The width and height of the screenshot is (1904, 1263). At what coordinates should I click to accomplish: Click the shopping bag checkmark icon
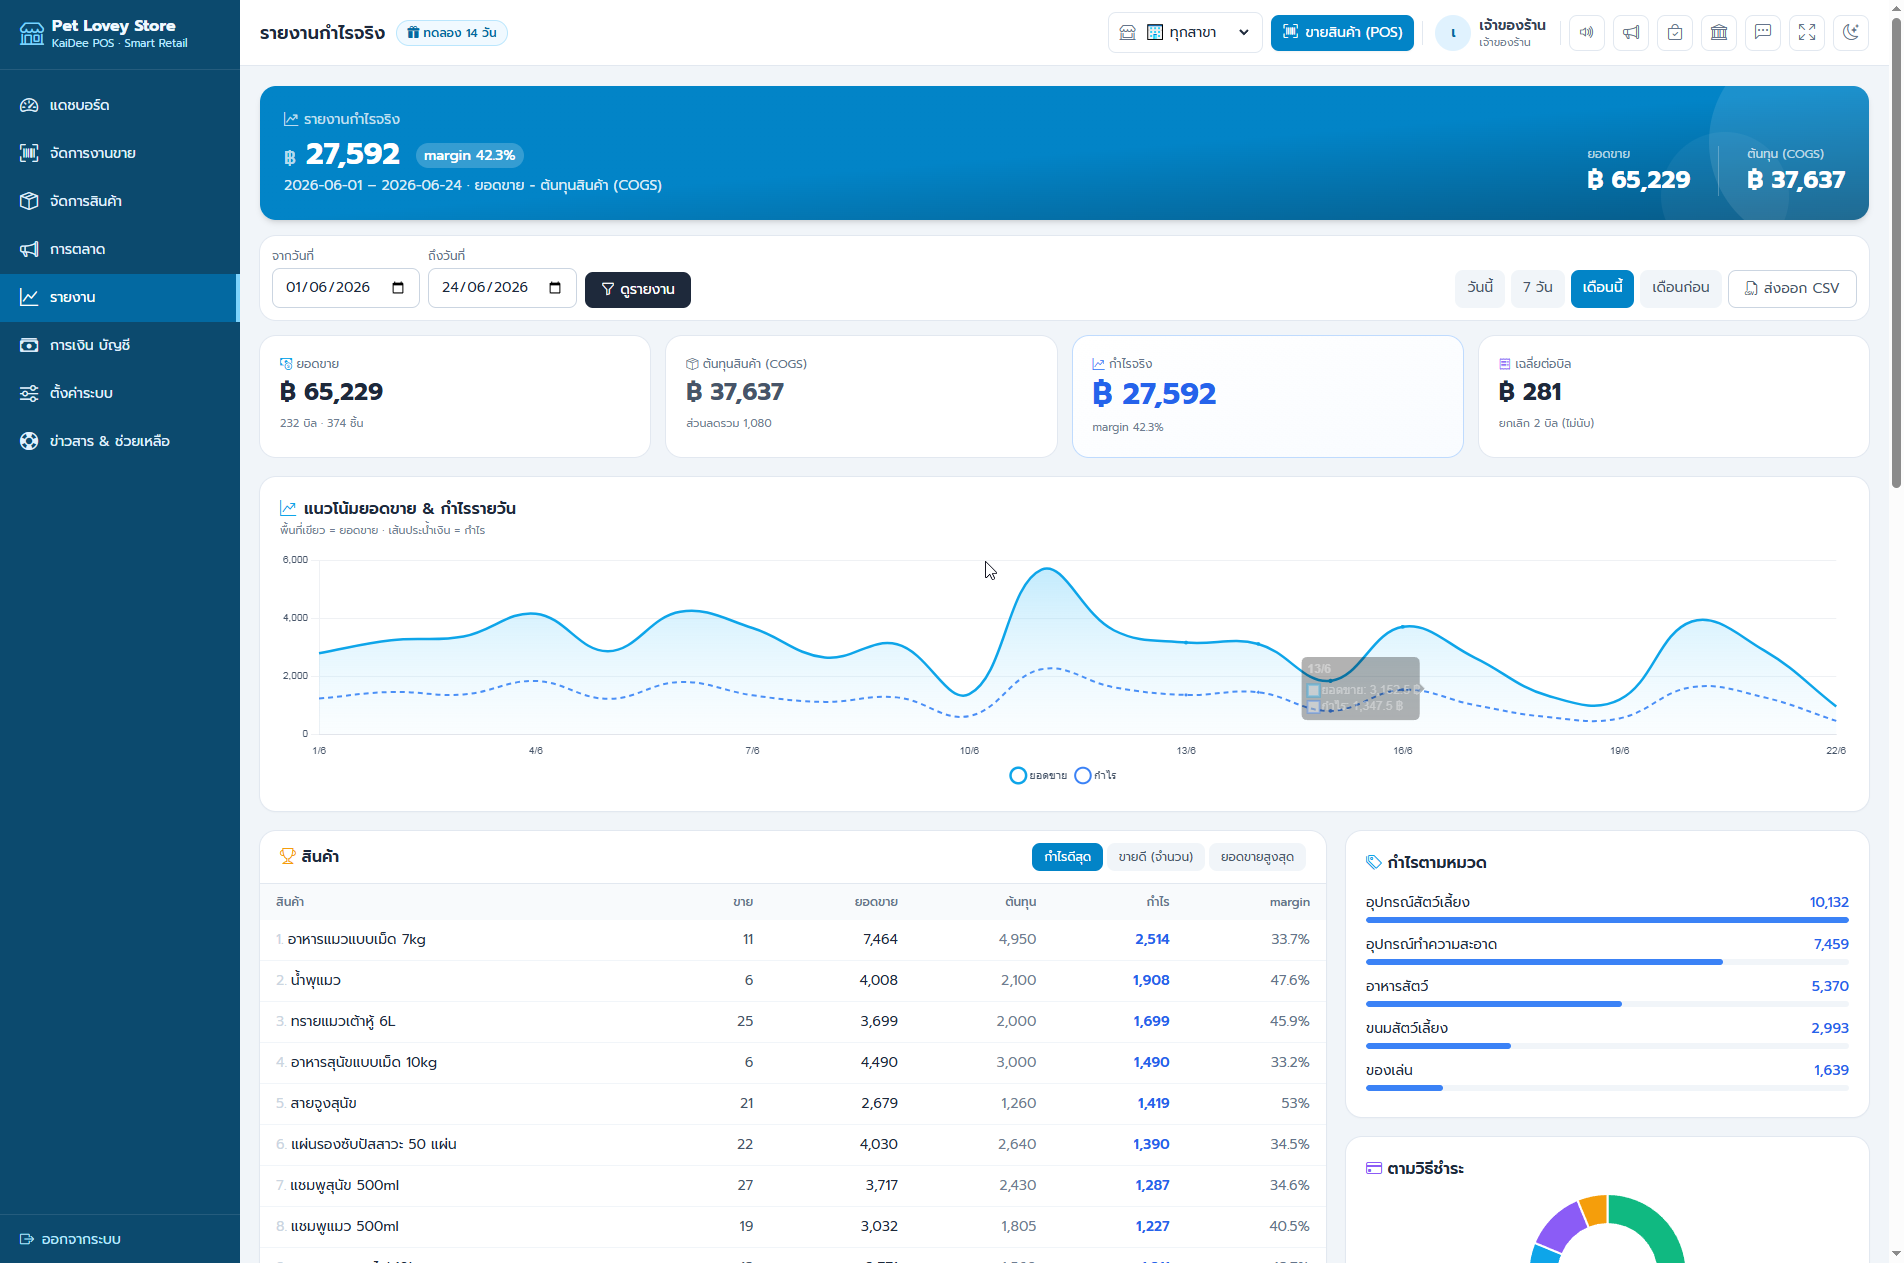1675,32
